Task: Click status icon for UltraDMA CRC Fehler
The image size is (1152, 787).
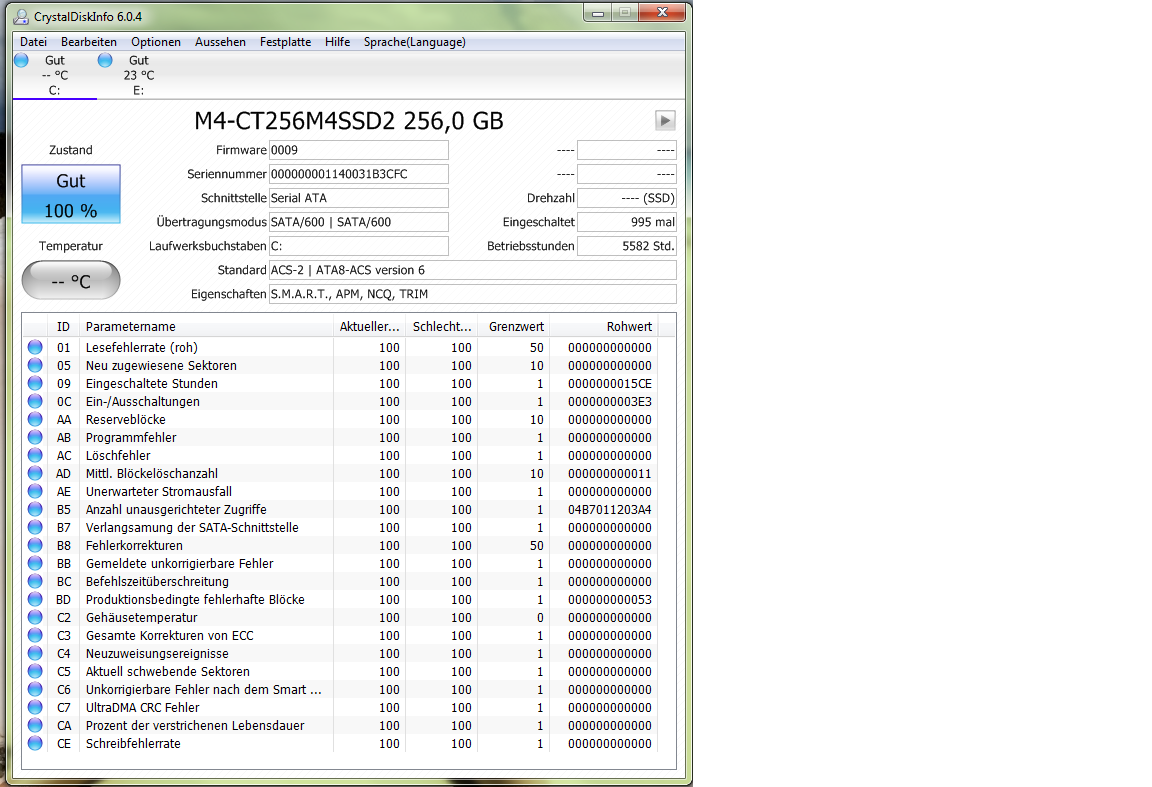Action: click(x=35, y=707)
